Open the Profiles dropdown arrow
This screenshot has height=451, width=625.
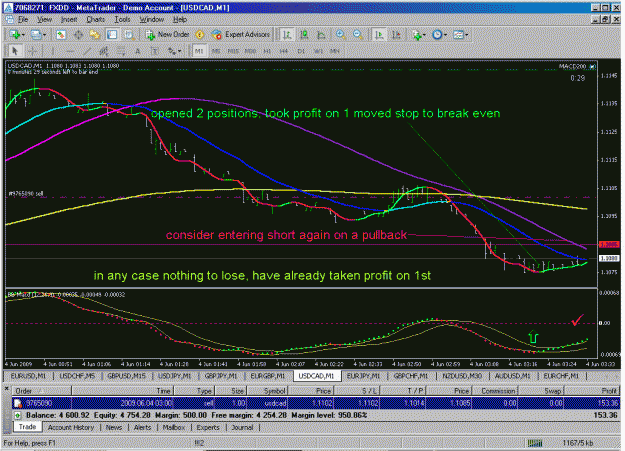point(44,35)
